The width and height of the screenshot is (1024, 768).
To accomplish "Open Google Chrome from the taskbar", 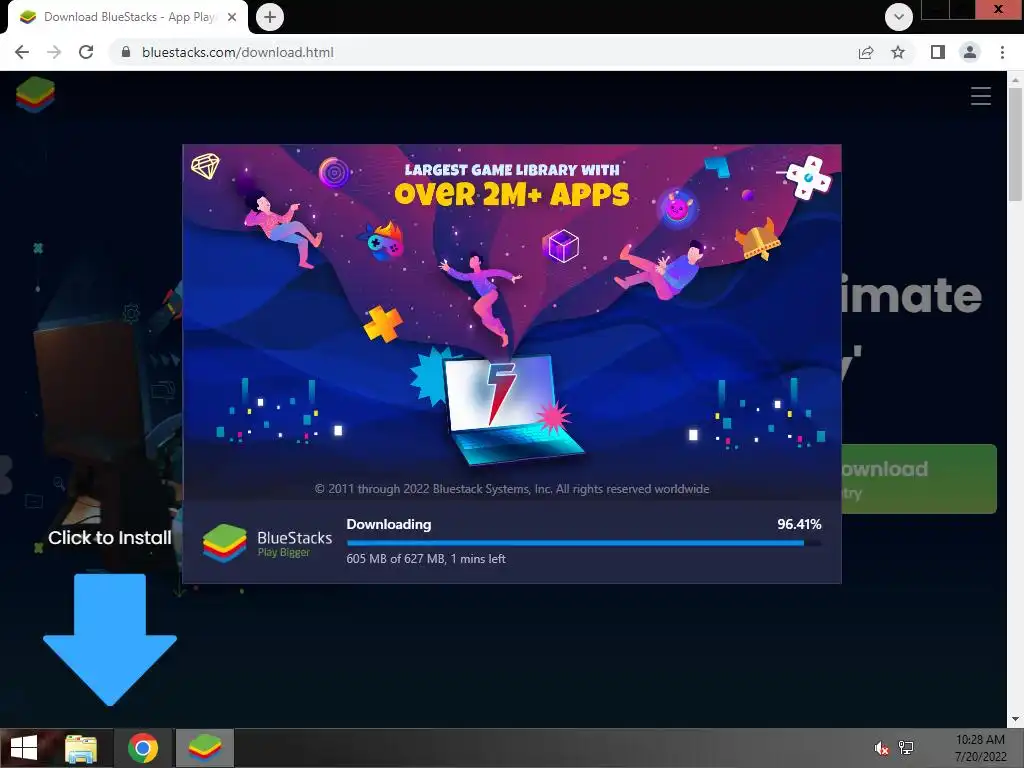I will pos(143,748).
